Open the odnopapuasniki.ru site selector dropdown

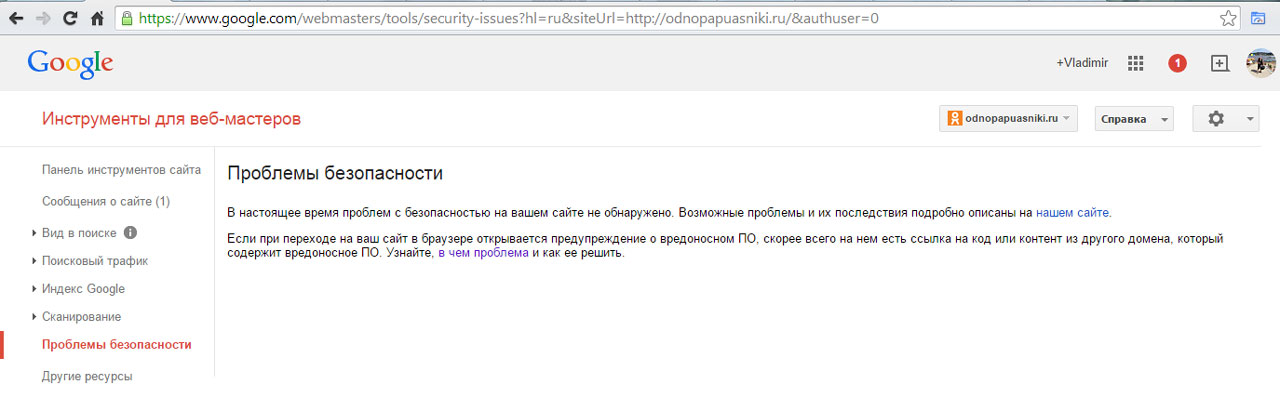point(1008,118)
